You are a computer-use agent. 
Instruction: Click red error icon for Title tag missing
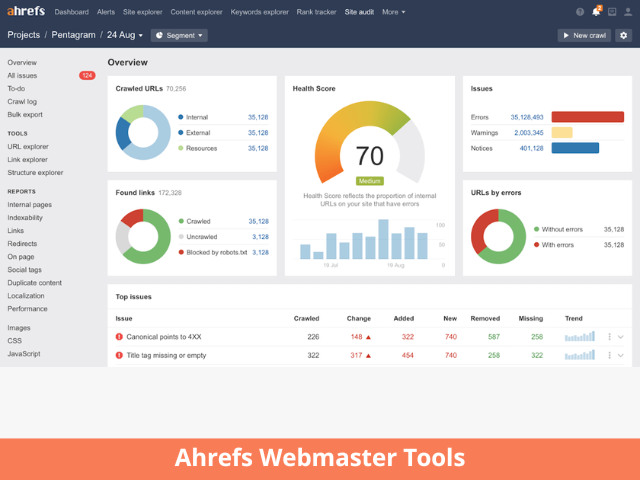(x=119, y=355)
